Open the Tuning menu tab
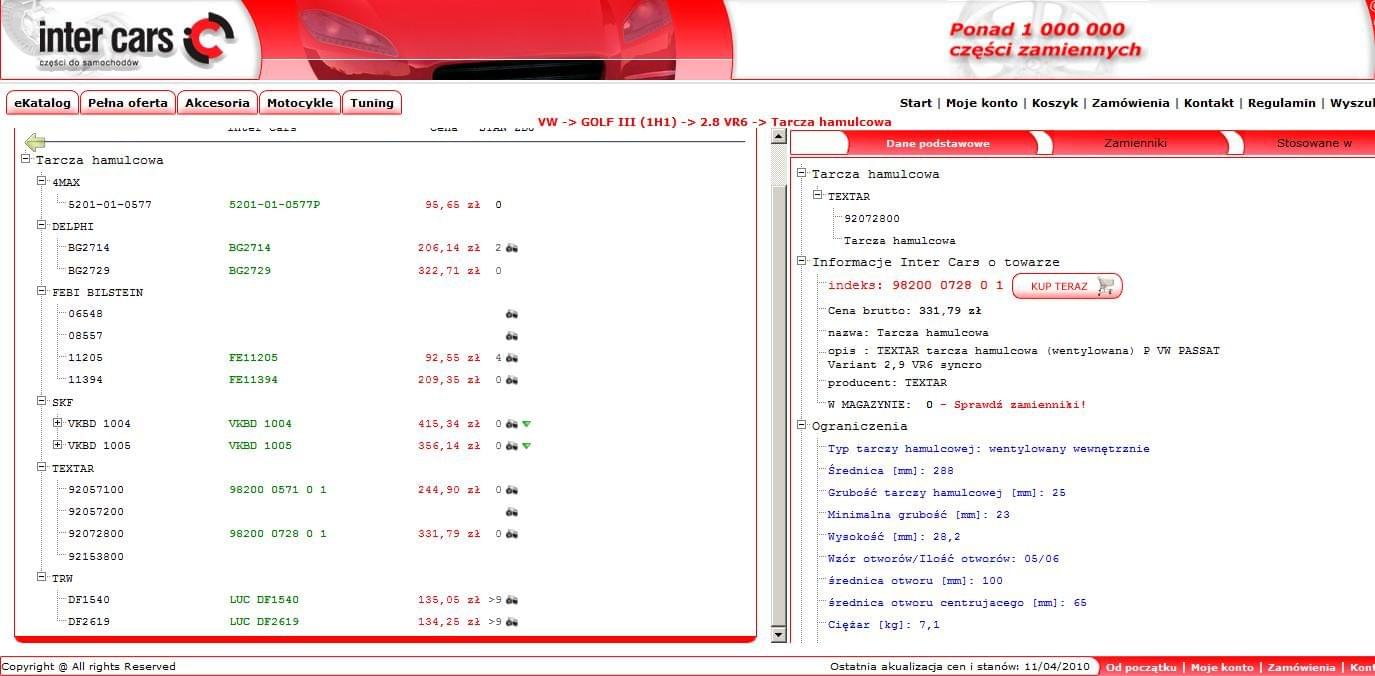 (x=372, y=103)
